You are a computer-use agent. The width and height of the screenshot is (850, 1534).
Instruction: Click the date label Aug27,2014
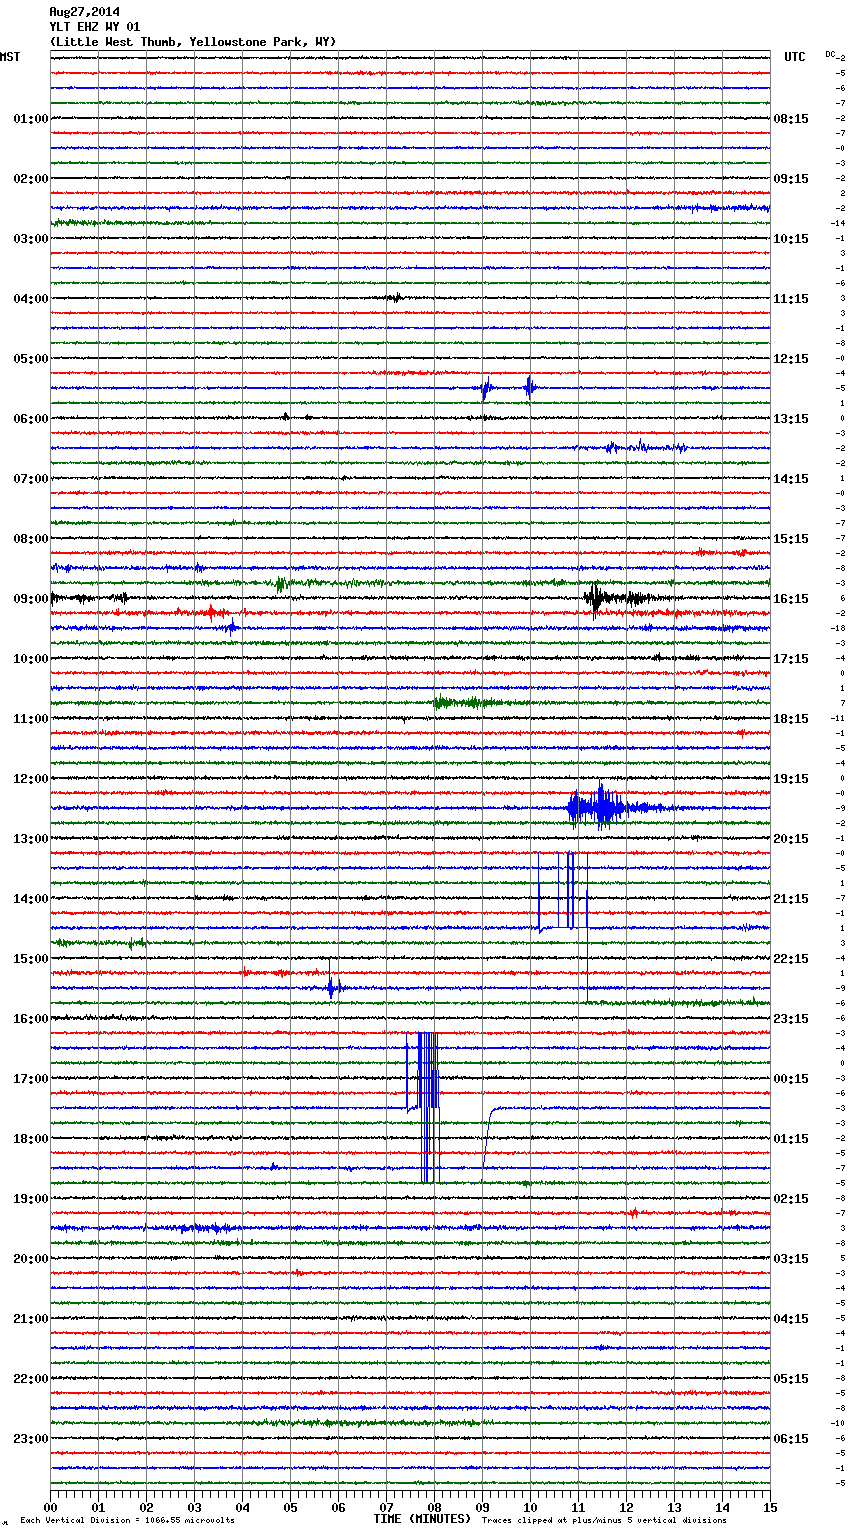(x=84, y=12)
